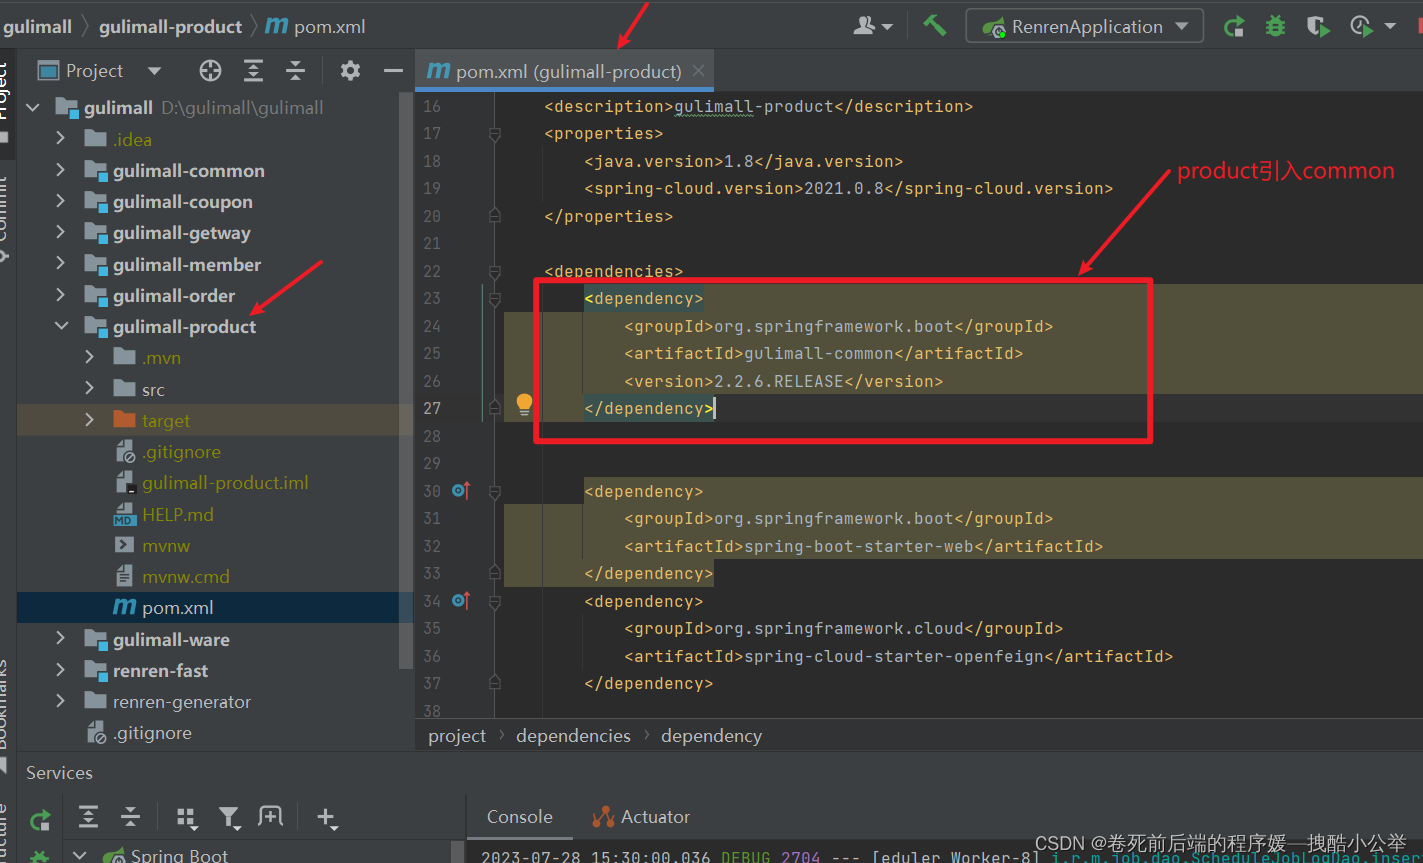Image resolution: width=1423 pixels, height=863 pixels.
Task: Expand the gulimall-order module
Action: click(x=61, y=295)
